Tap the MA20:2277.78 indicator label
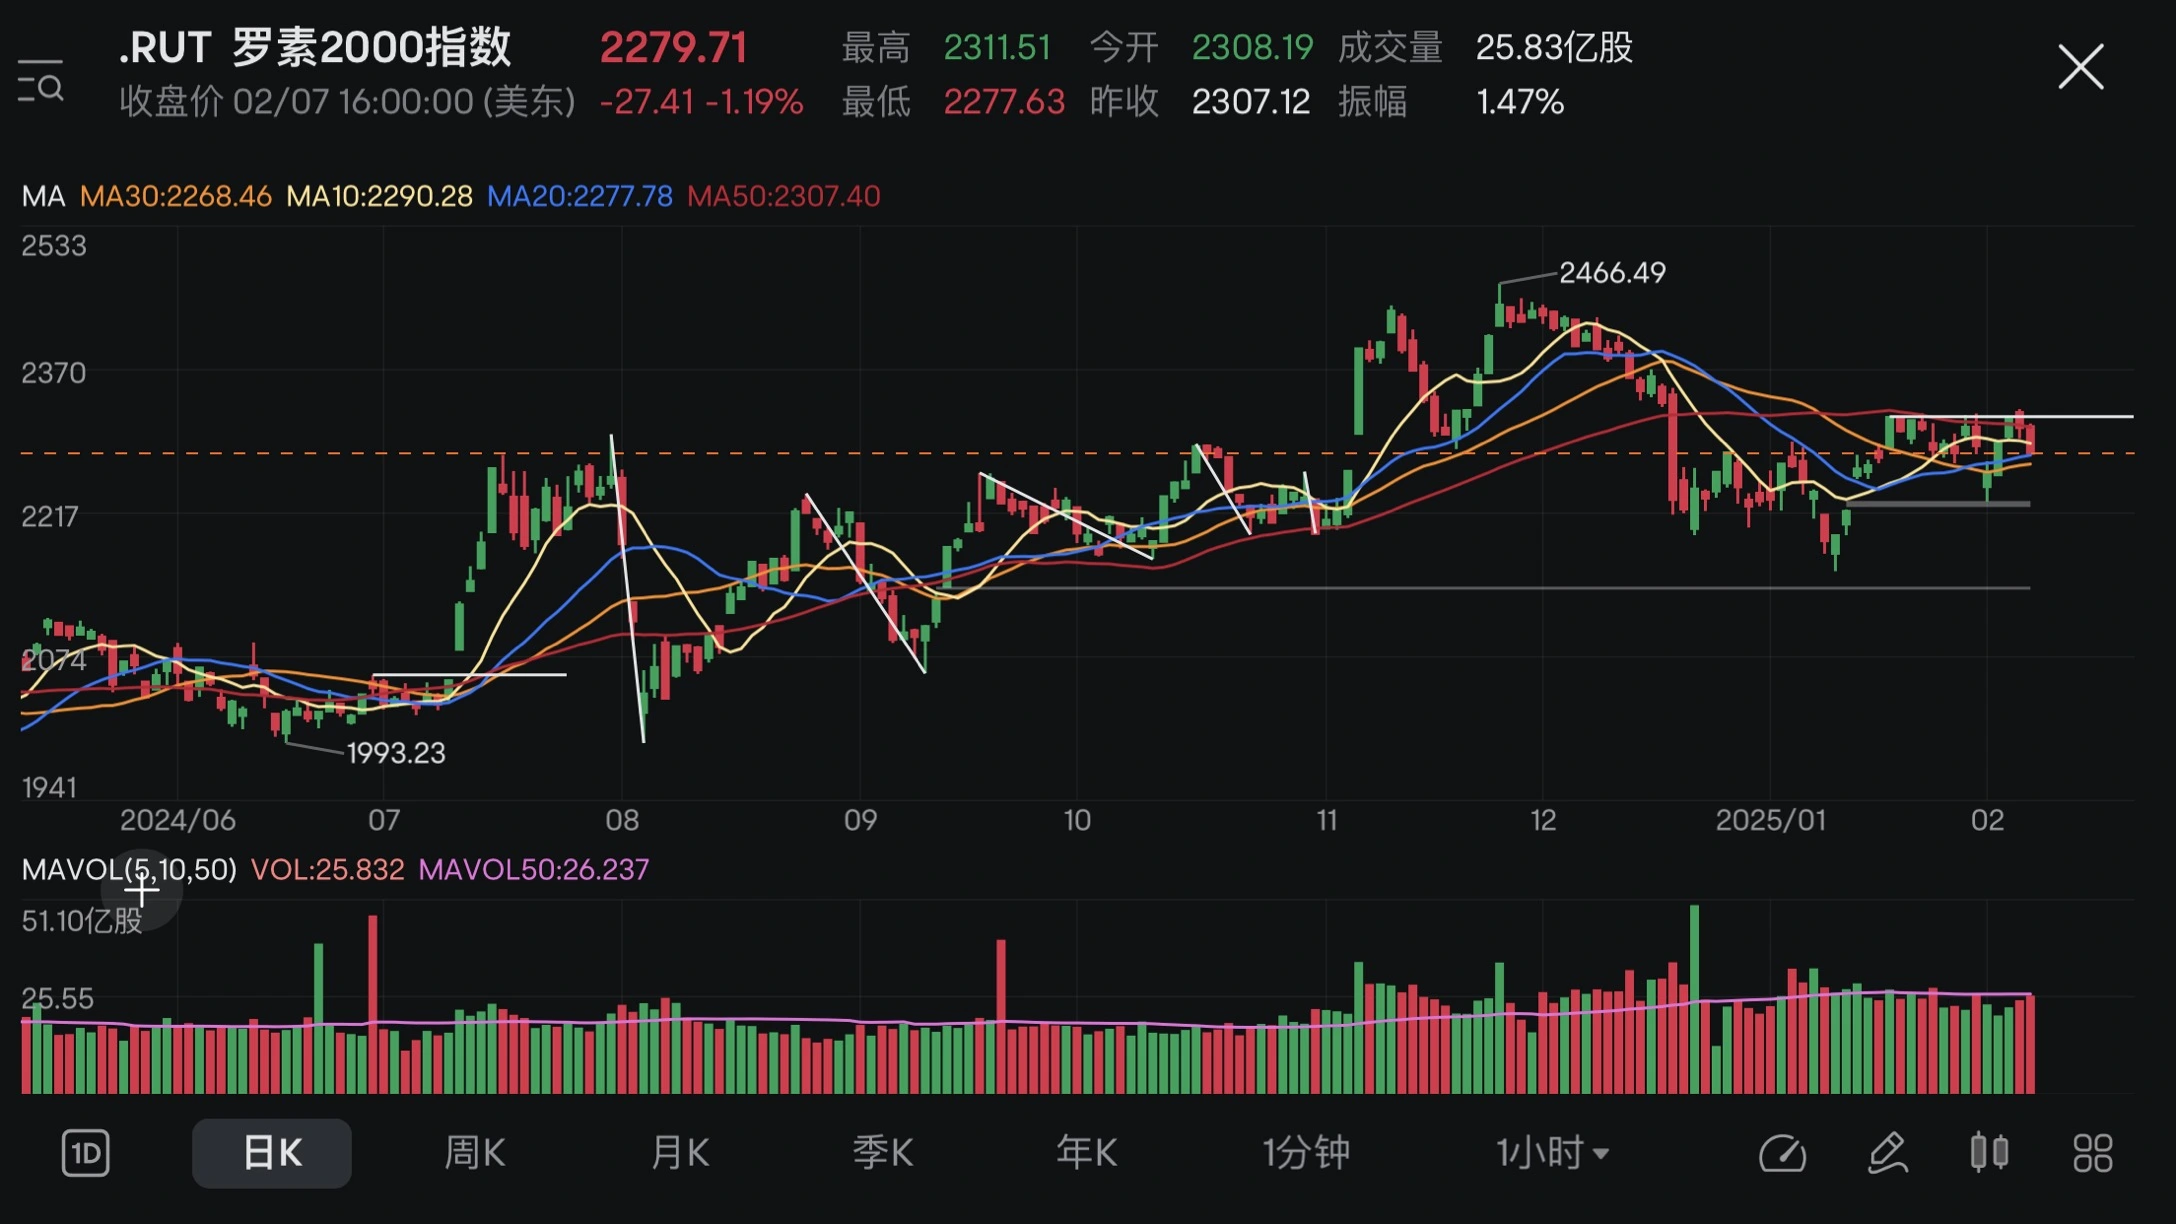 (x=580, y=196)
